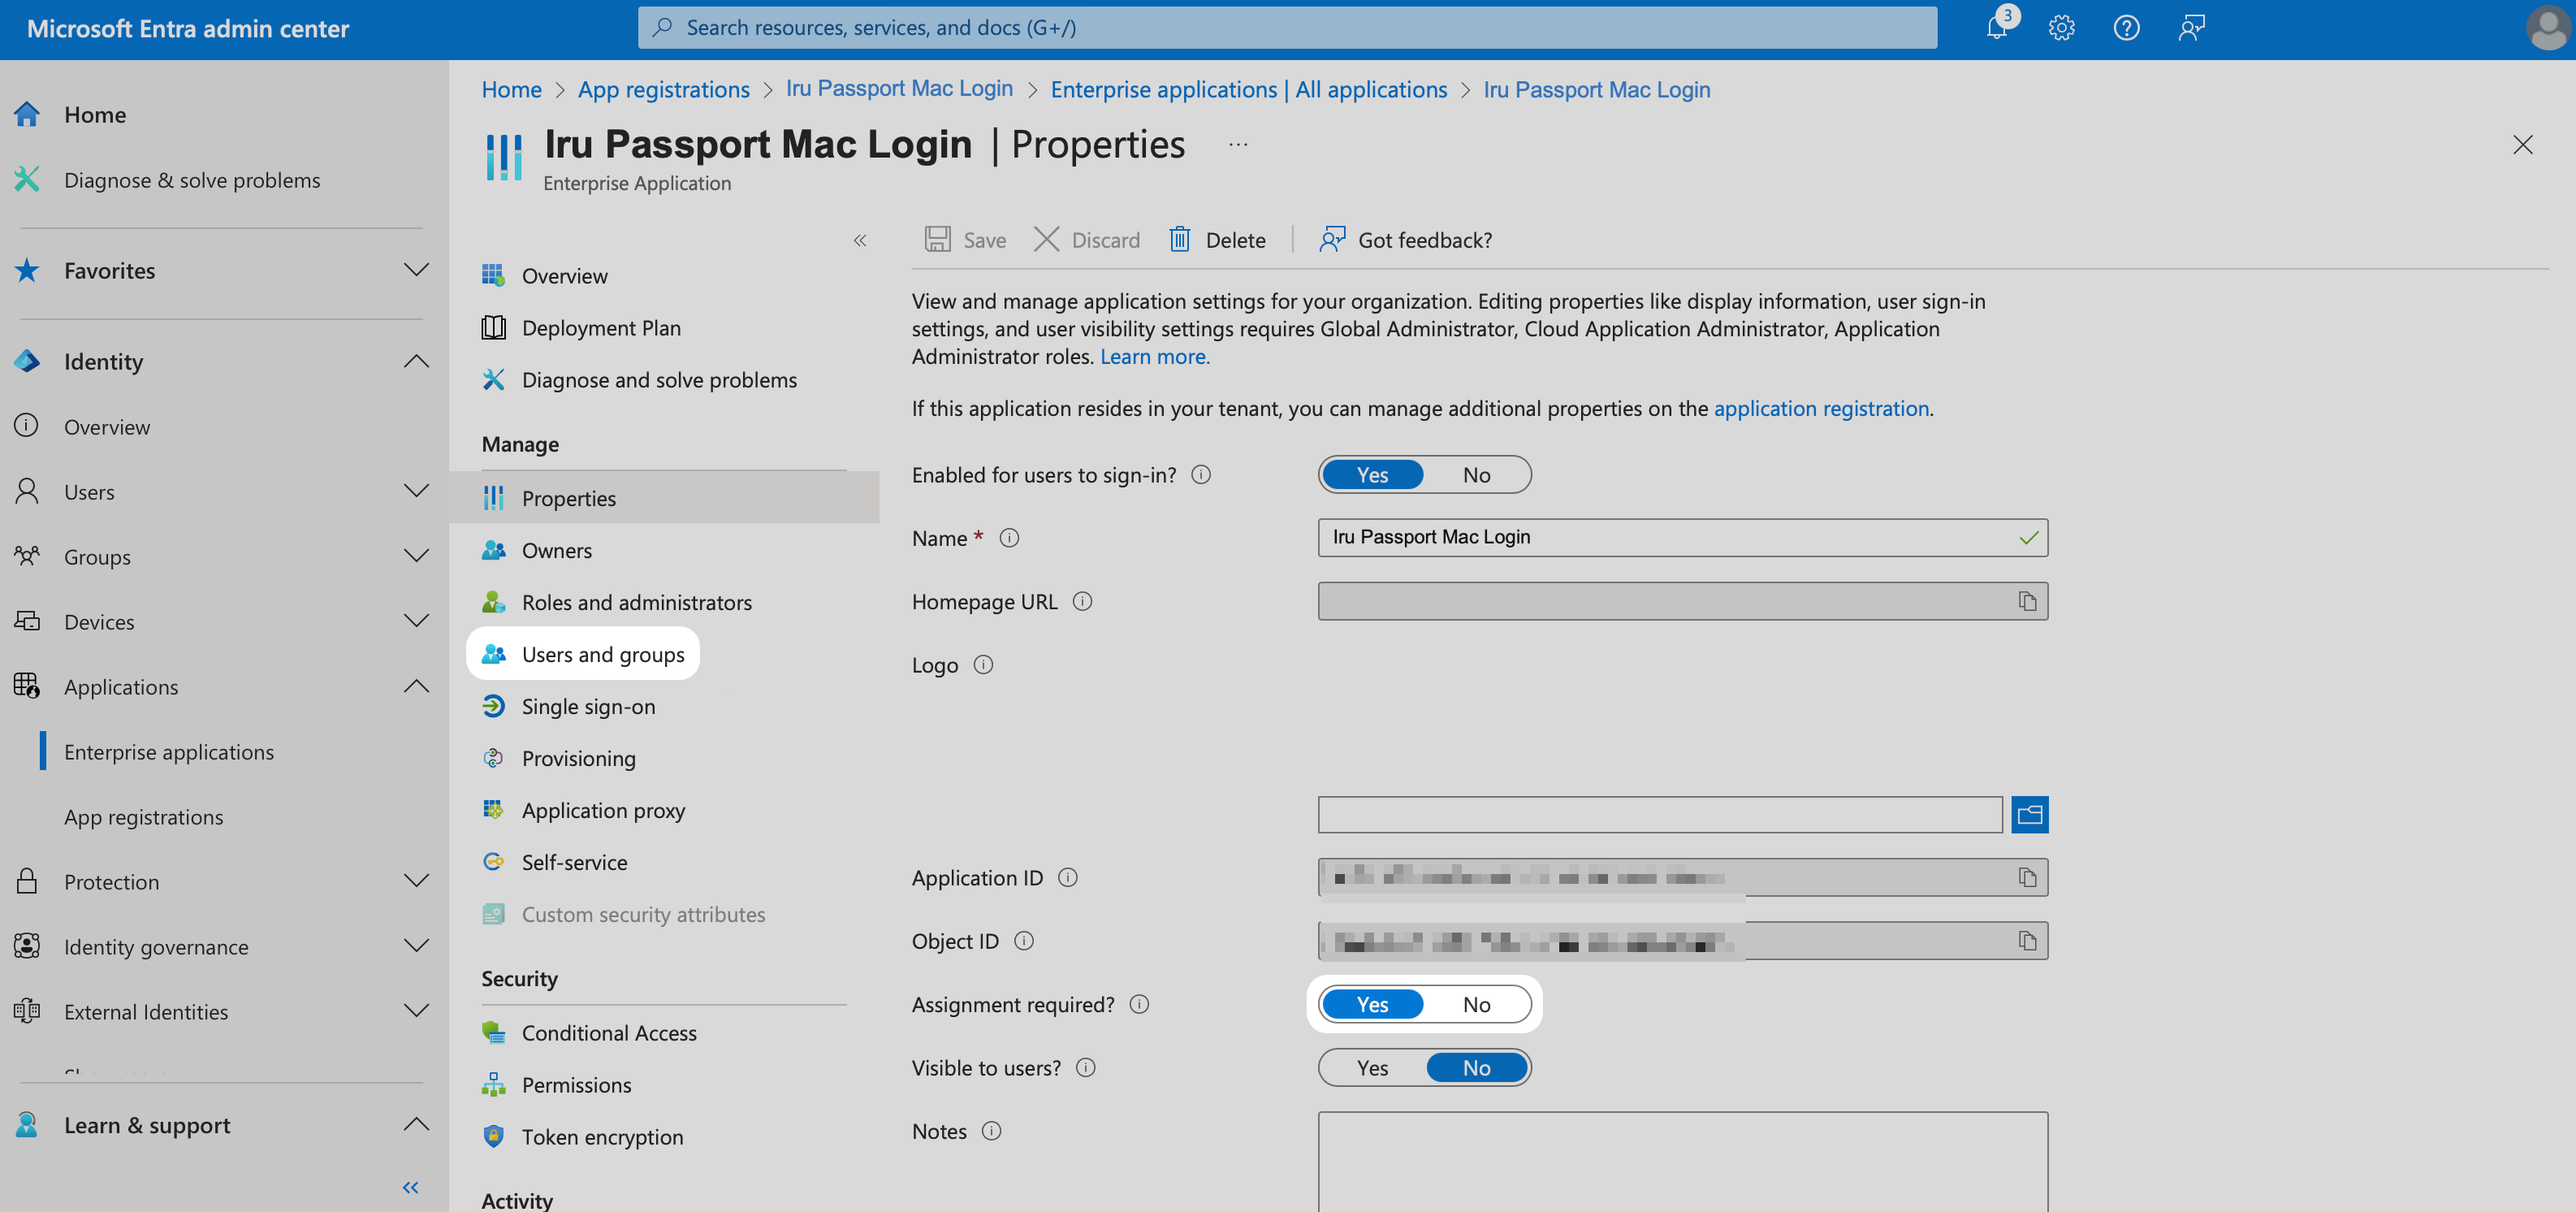Show info tip next to Logo
The width and height of the screenshot is (2576, 1212).
coord(983,665)
